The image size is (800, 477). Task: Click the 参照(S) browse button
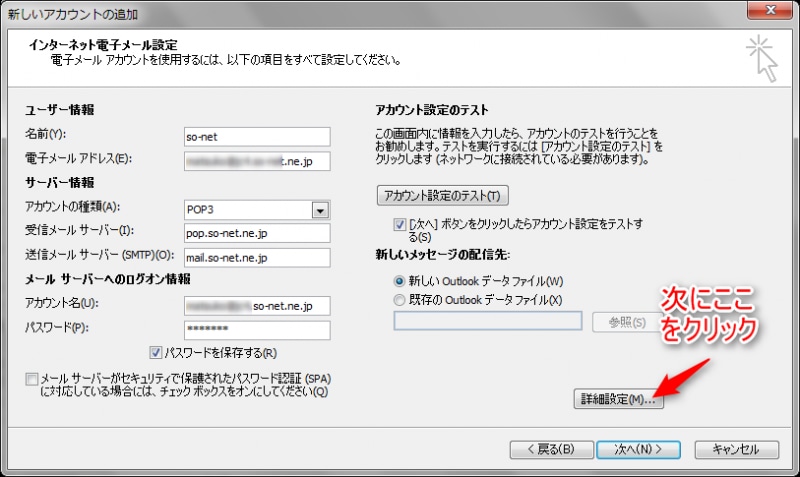627,322
